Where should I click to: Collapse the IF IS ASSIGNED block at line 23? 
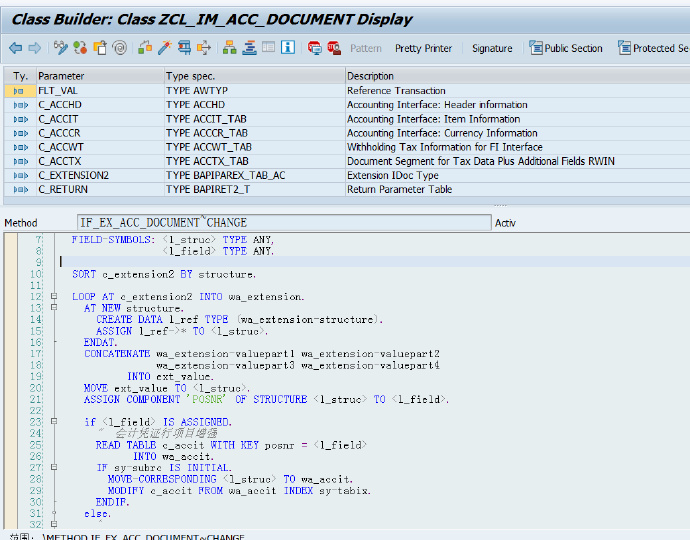point(54,421)
